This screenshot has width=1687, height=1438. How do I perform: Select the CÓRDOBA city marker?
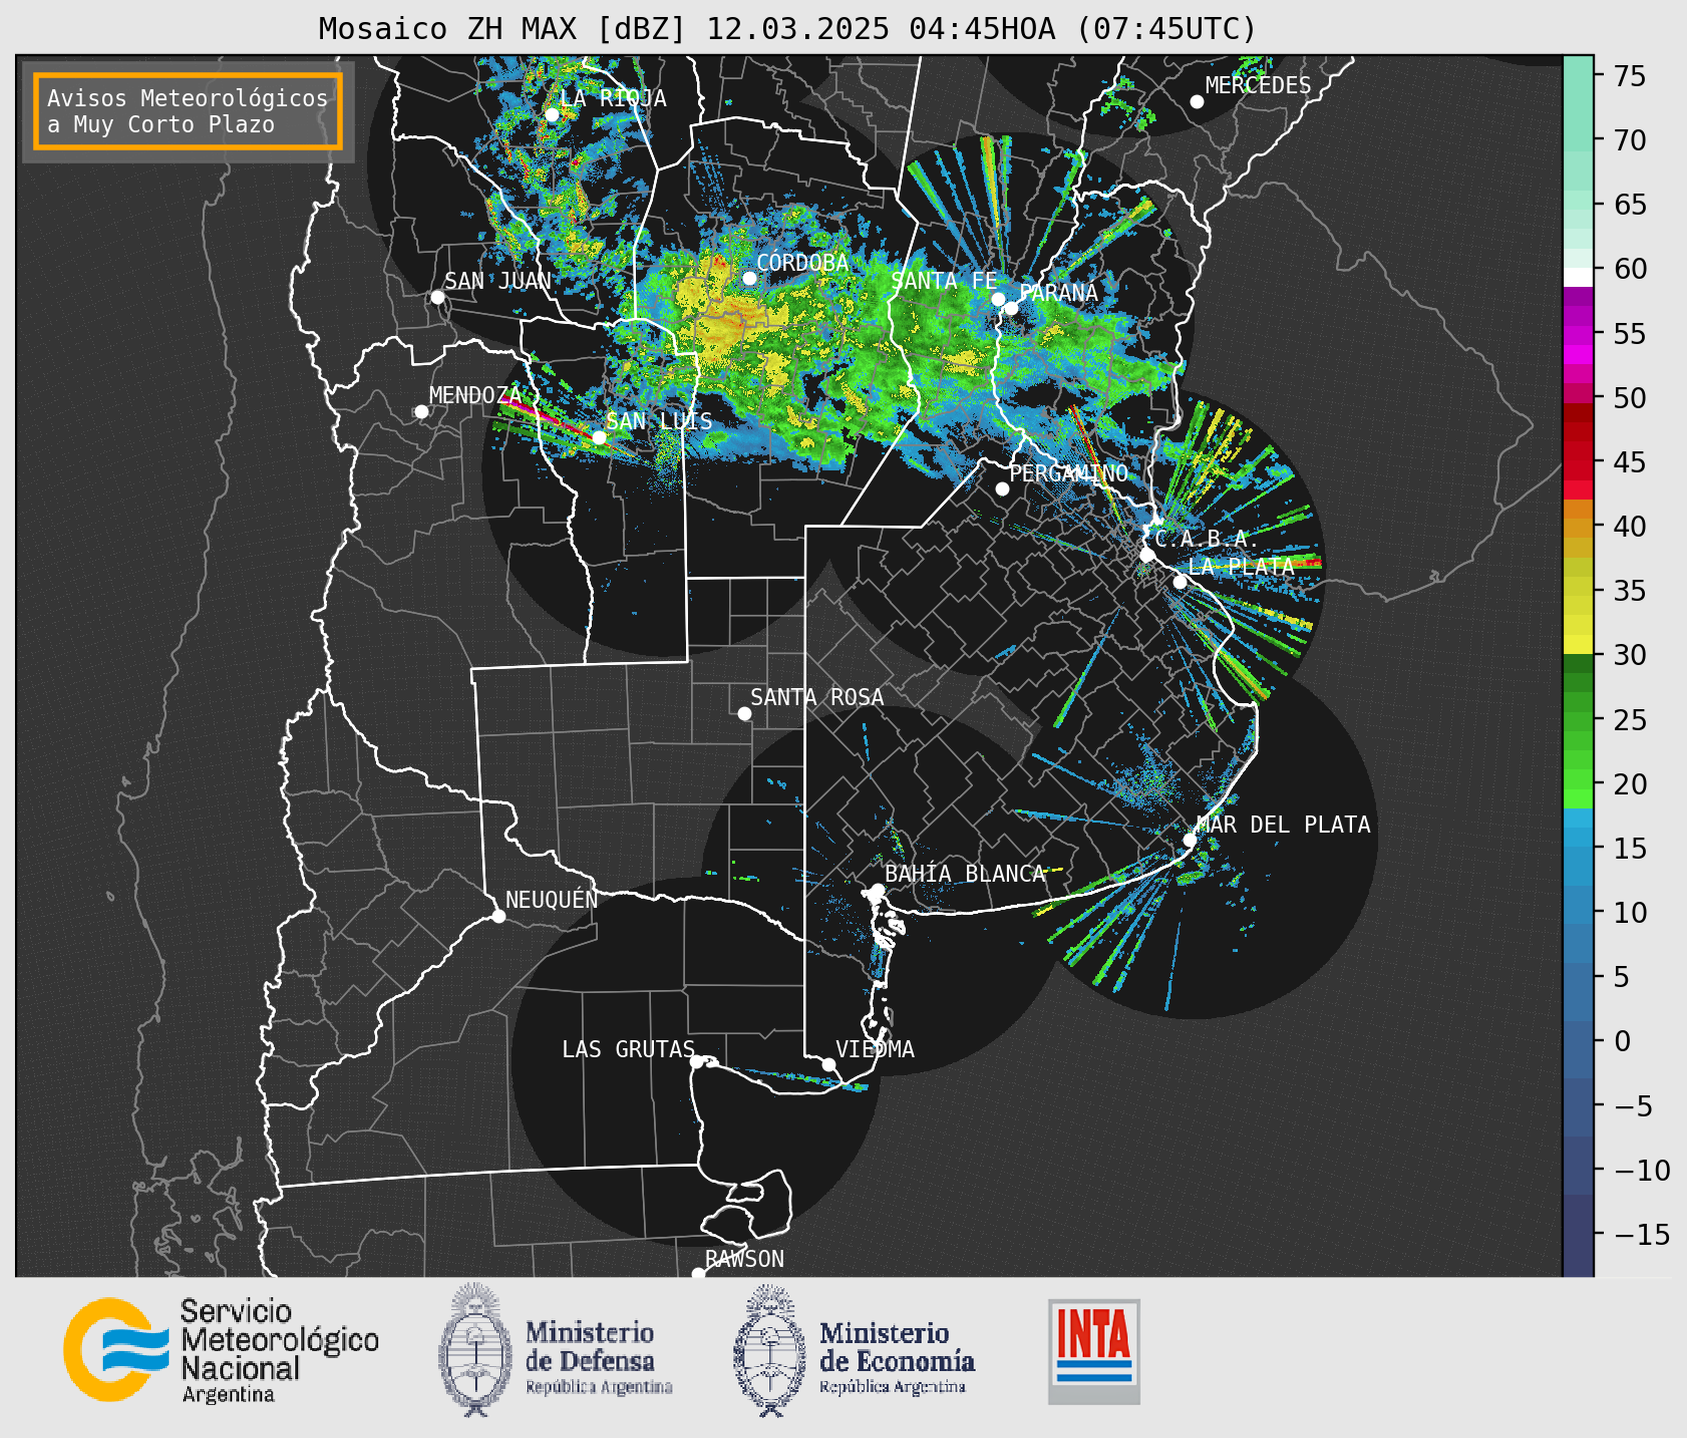coord(749,278)
